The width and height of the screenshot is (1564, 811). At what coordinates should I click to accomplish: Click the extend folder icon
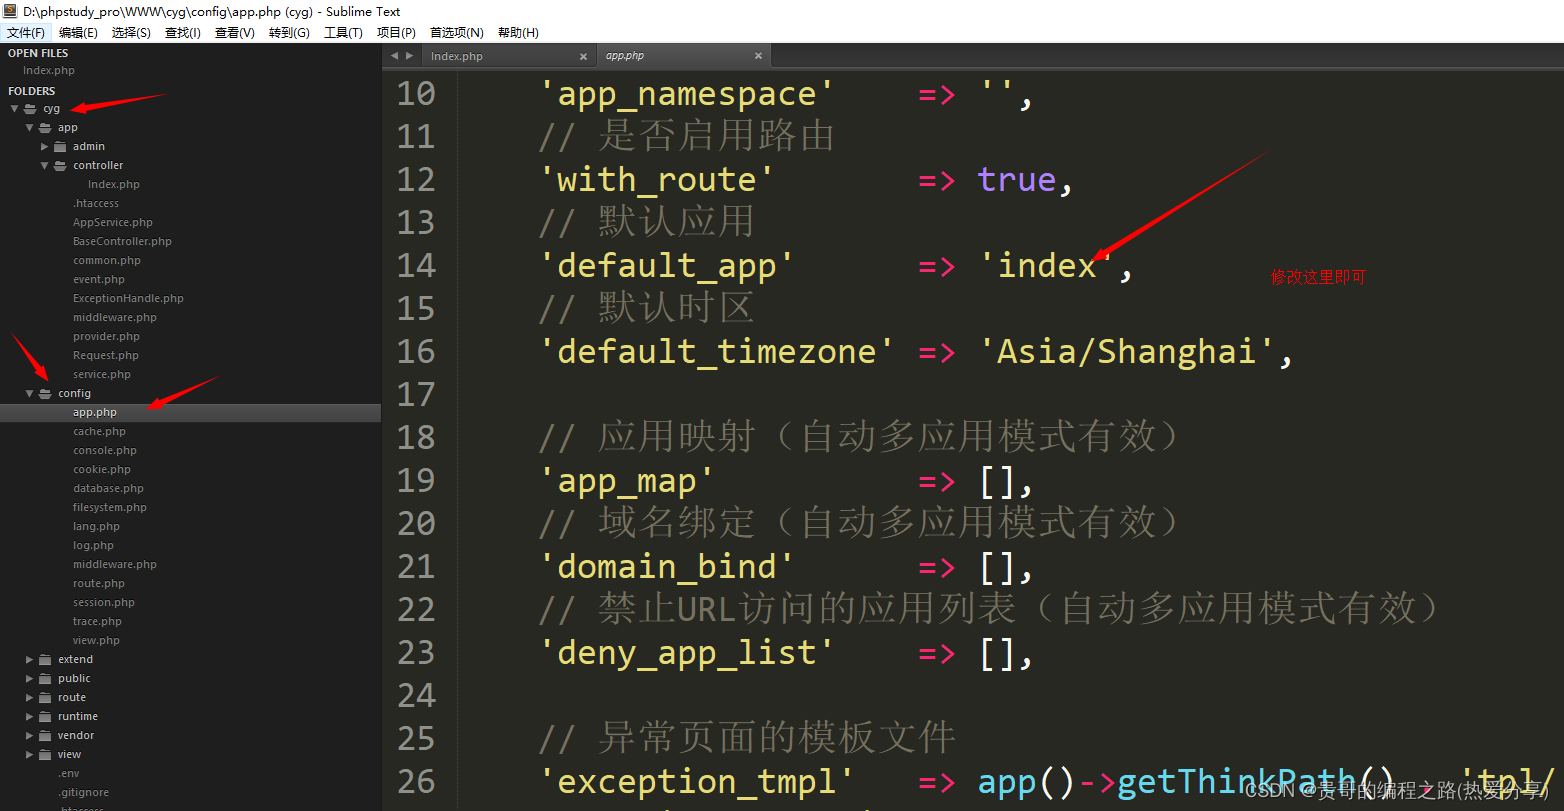pyautogui.click(x=45, y=660)
